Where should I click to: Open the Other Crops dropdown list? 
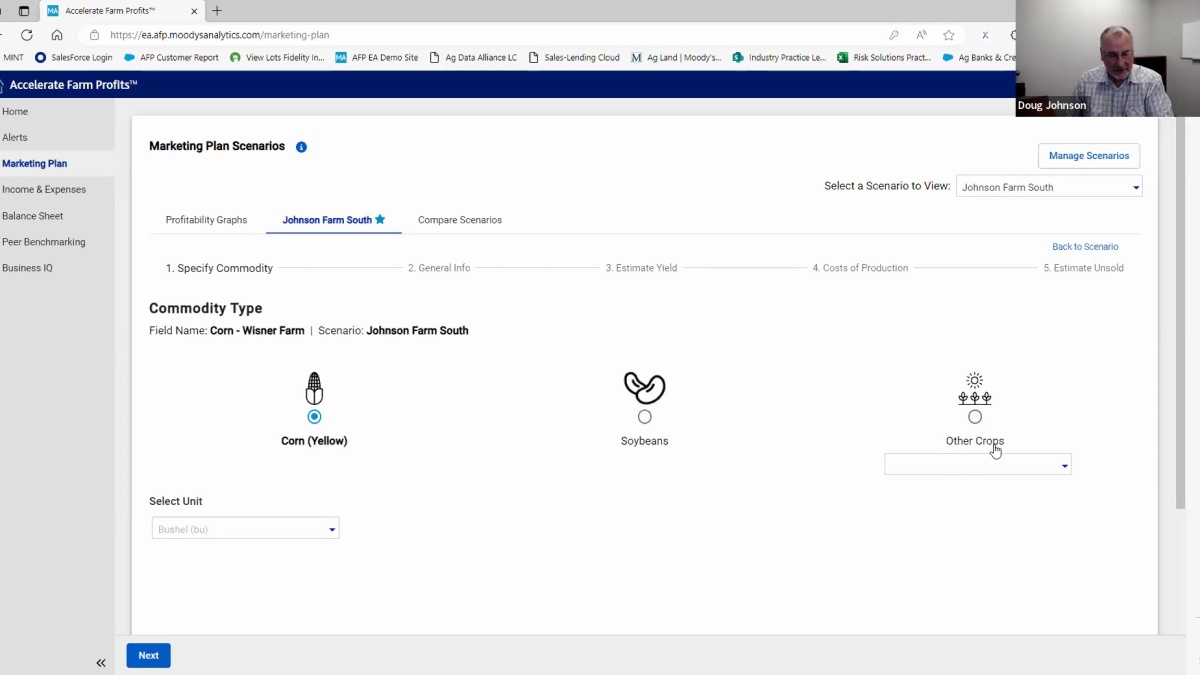(x=978, y=465)
